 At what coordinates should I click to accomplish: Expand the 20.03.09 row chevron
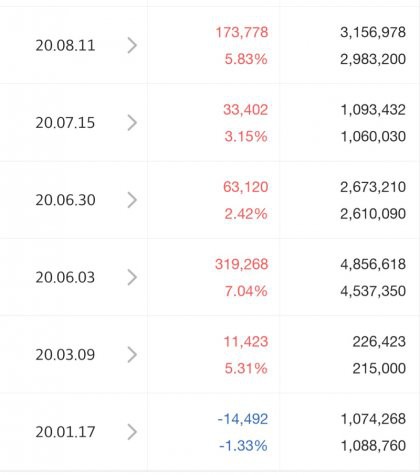point(132,355)
